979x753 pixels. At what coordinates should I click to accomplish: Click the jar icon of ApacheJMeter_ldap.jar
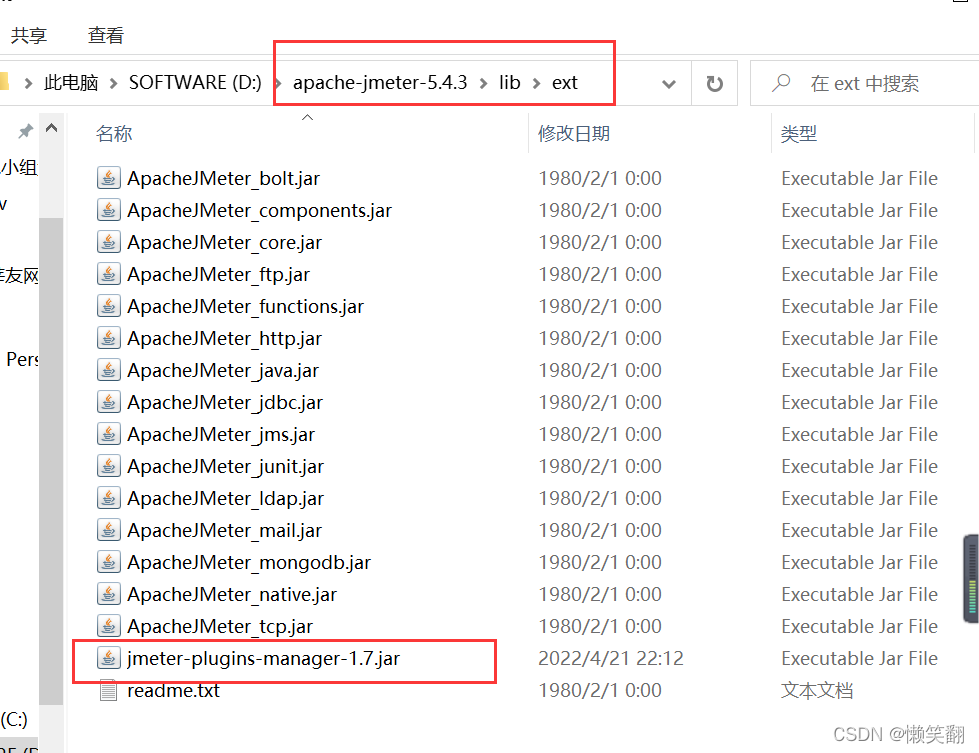point(109,498)
